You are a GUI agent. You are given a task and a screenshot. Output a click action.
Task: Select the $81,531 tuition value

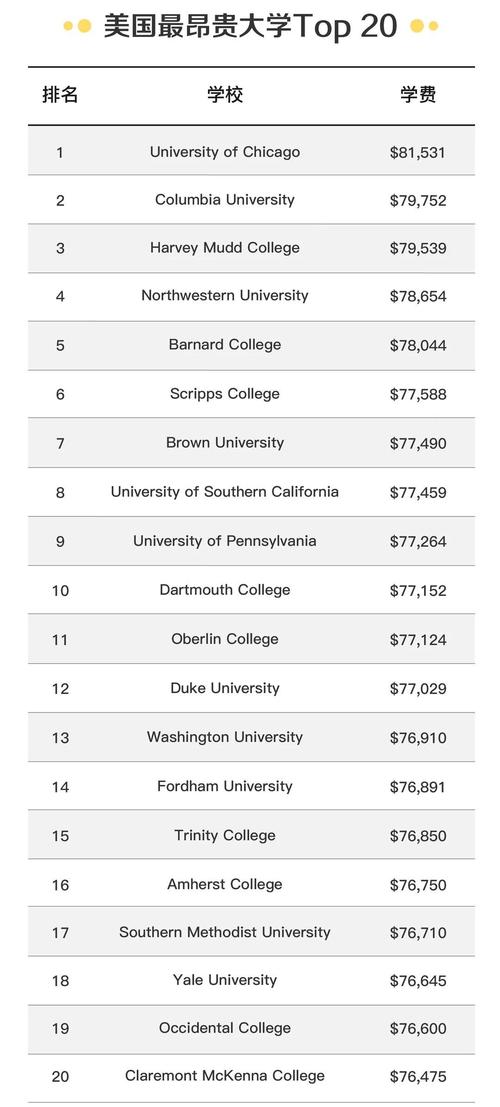pos(417,152)
